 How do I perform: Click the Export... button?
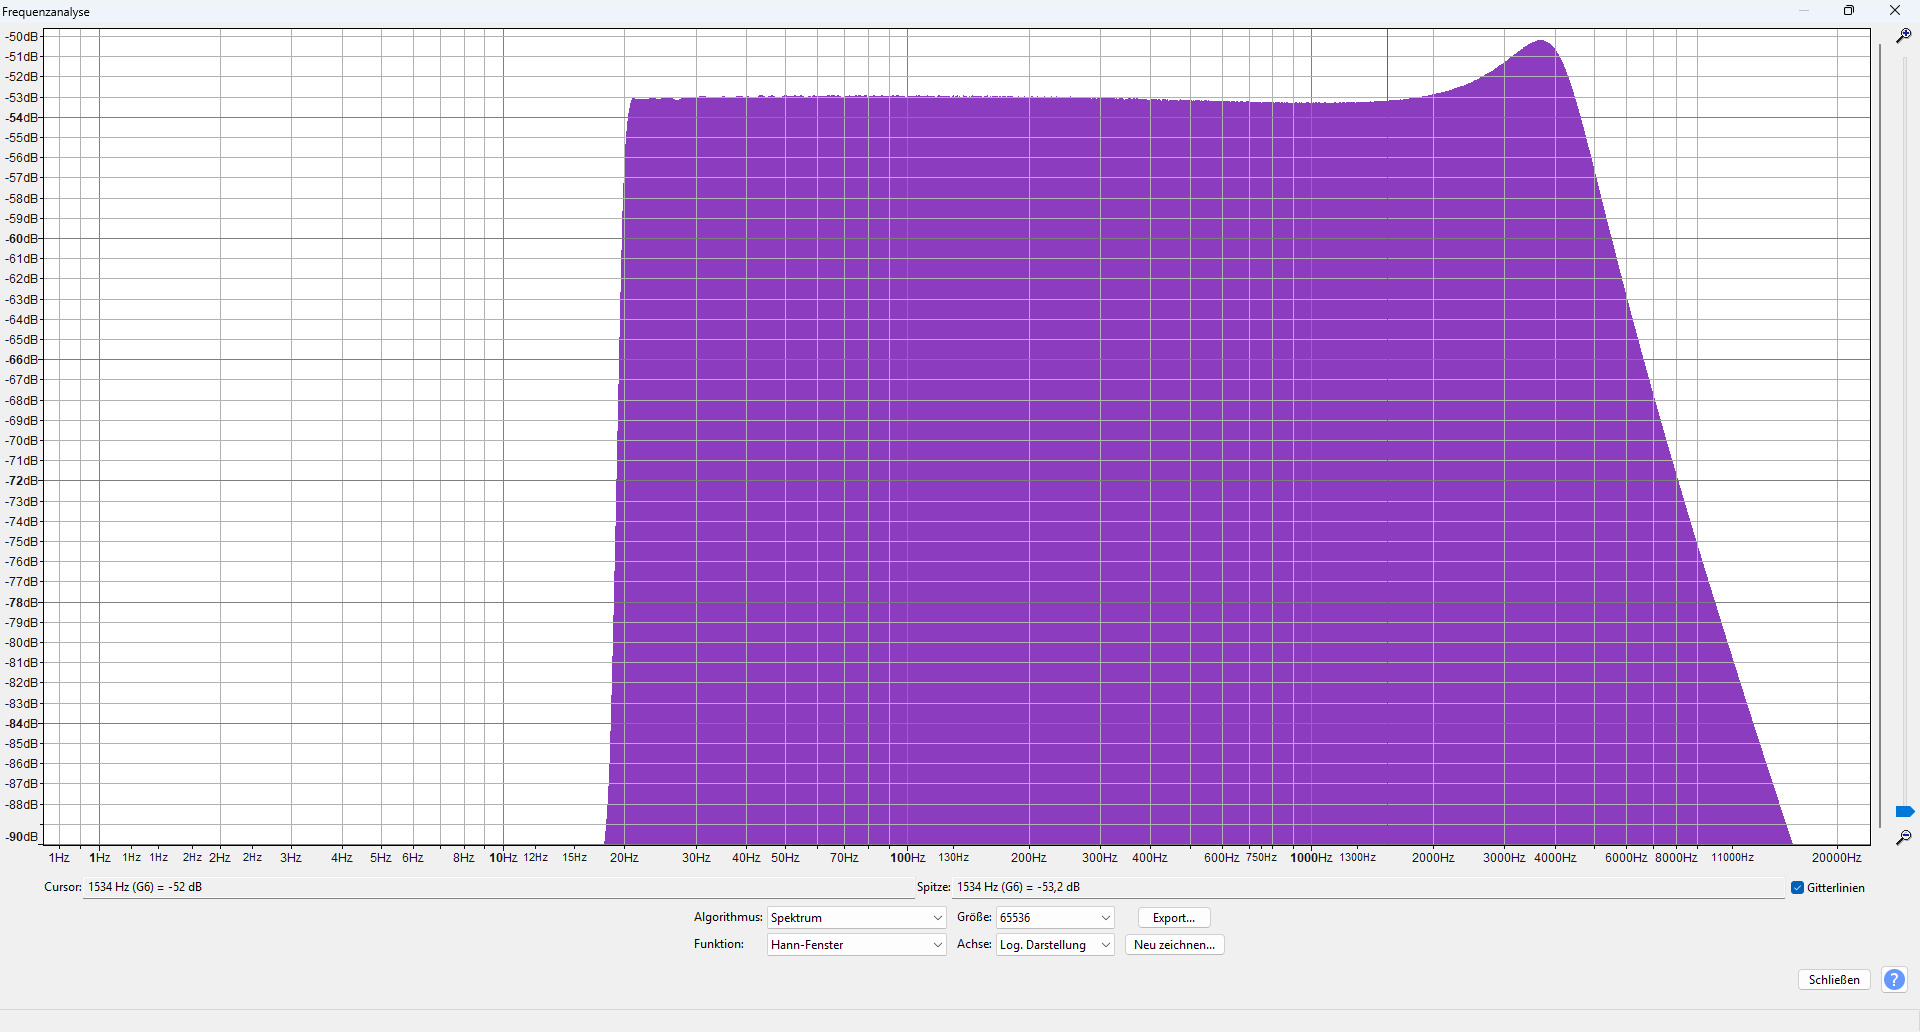(x=1173, y=918)
